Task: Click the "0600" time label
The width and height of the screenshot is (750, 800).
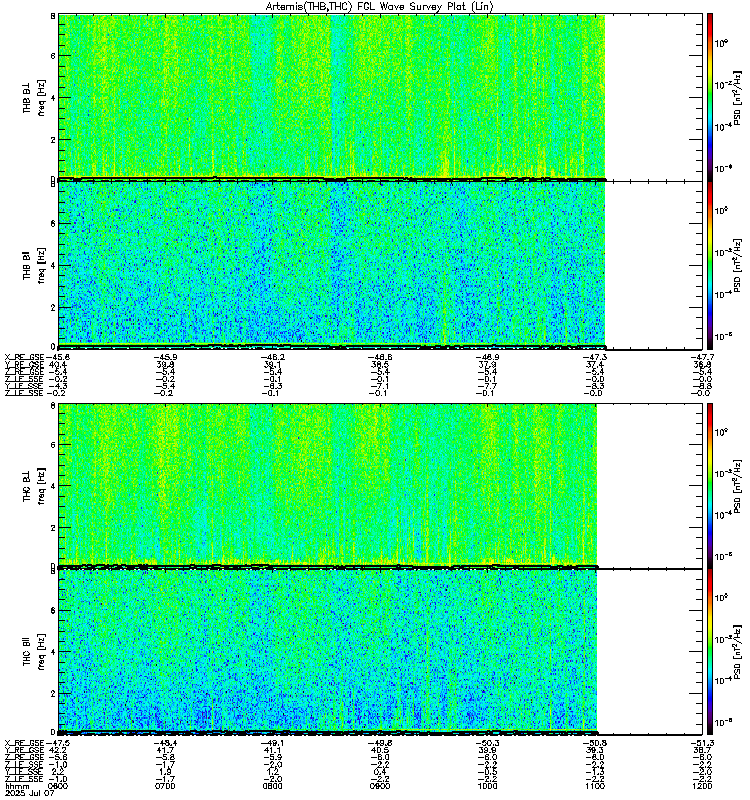Action: click(57, 786)
